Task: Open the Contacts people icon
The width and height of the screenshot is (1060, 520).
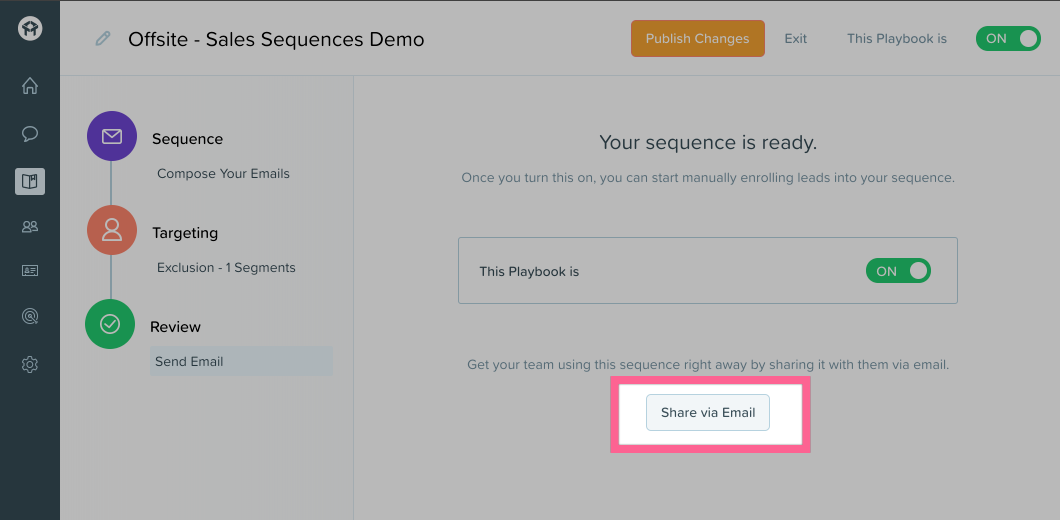Action: [x=30, y=227]
